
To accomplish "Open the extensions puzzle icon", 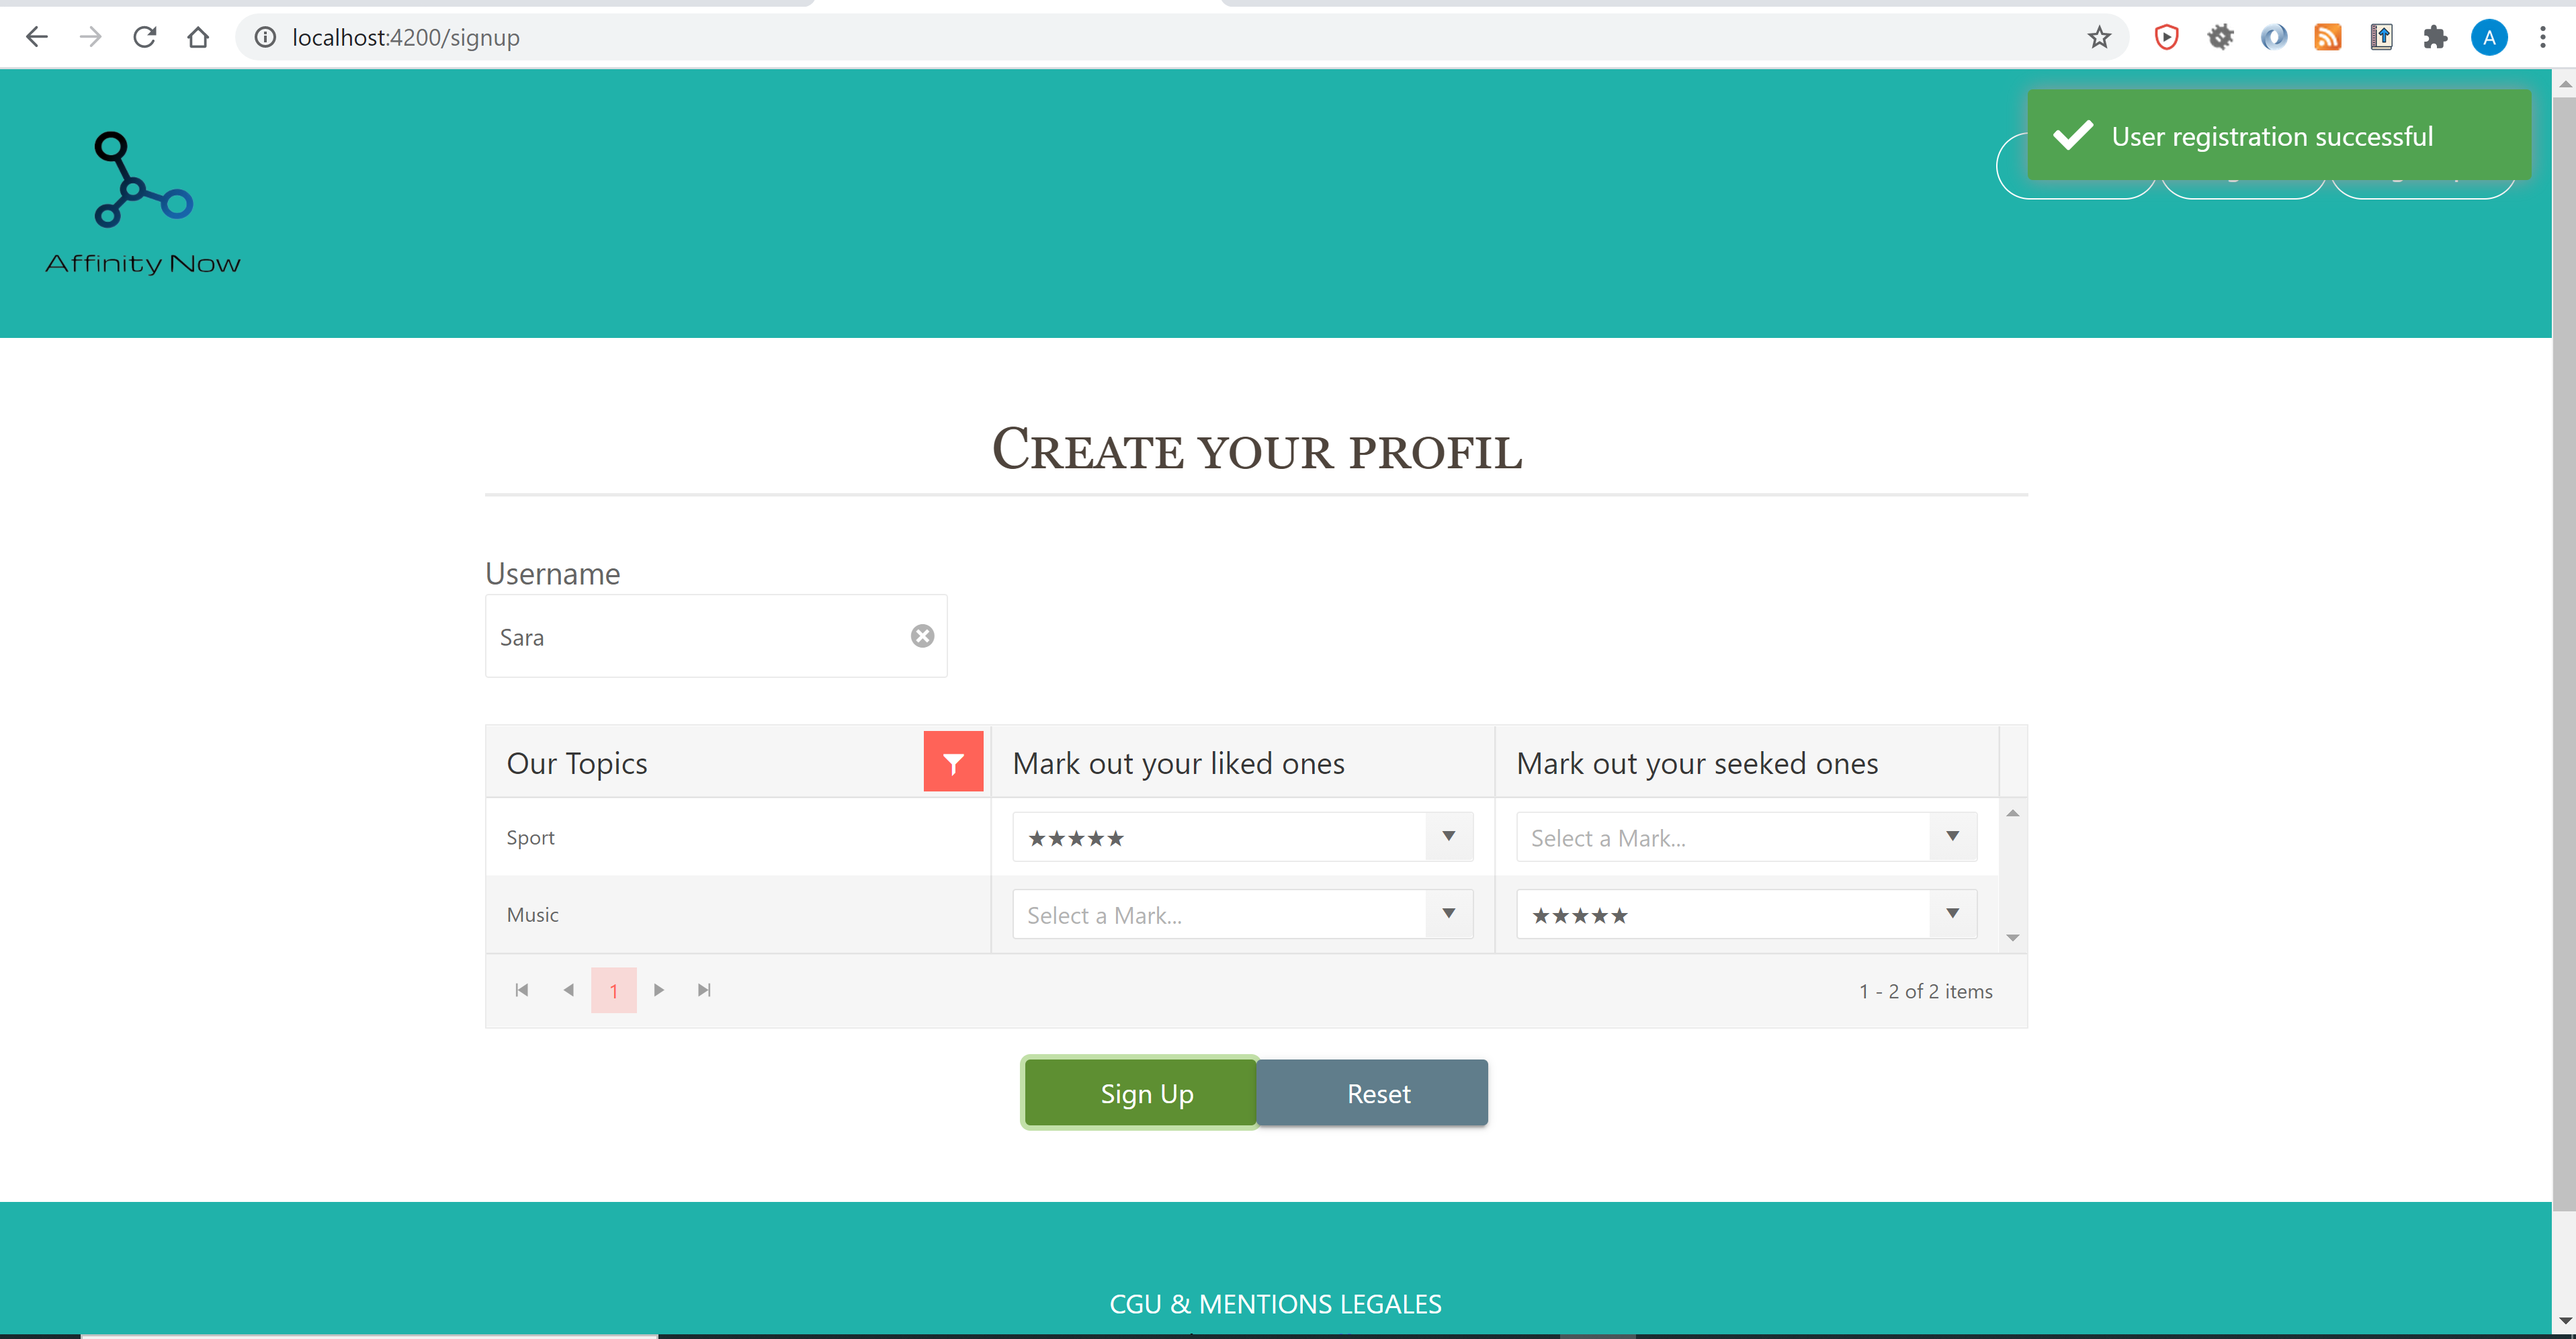I will click(x=2435, y=37).
